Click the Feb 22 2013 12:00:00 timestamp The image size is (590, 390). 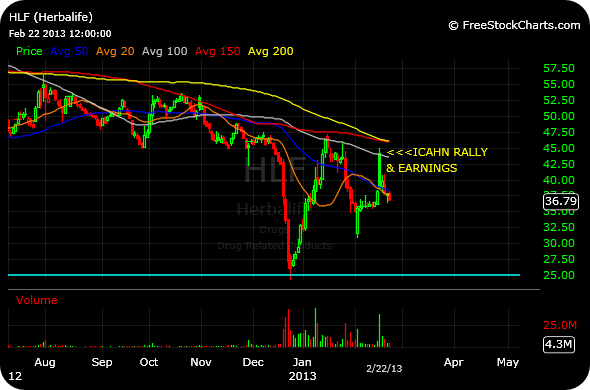60,34
